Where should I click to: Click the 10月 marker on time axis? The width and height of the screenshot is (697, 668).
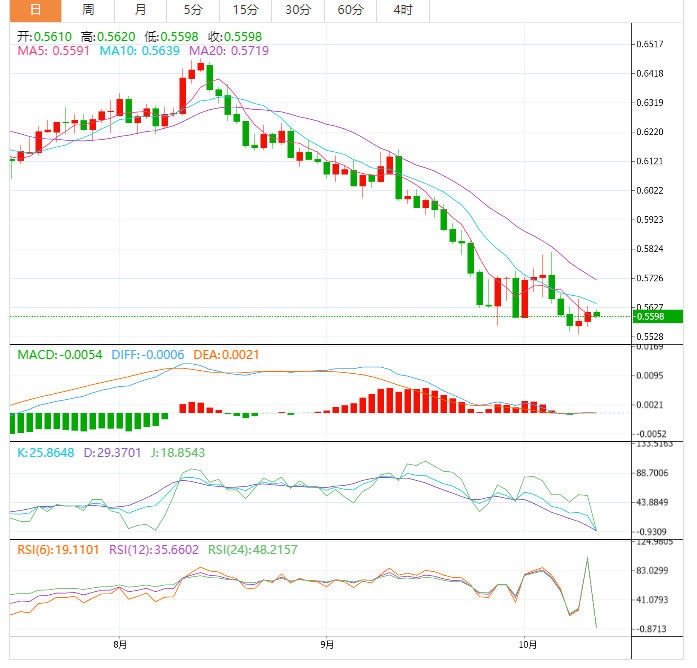pos(528,644)
